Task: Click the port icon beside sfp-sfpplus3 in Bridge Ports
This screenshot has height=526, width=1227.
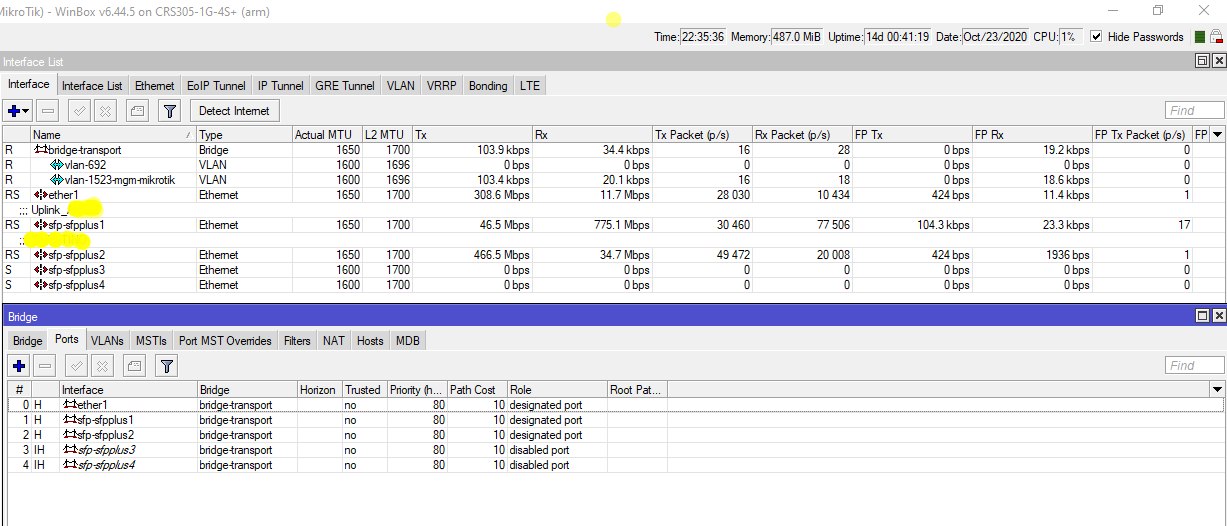Action: [69, 450]
